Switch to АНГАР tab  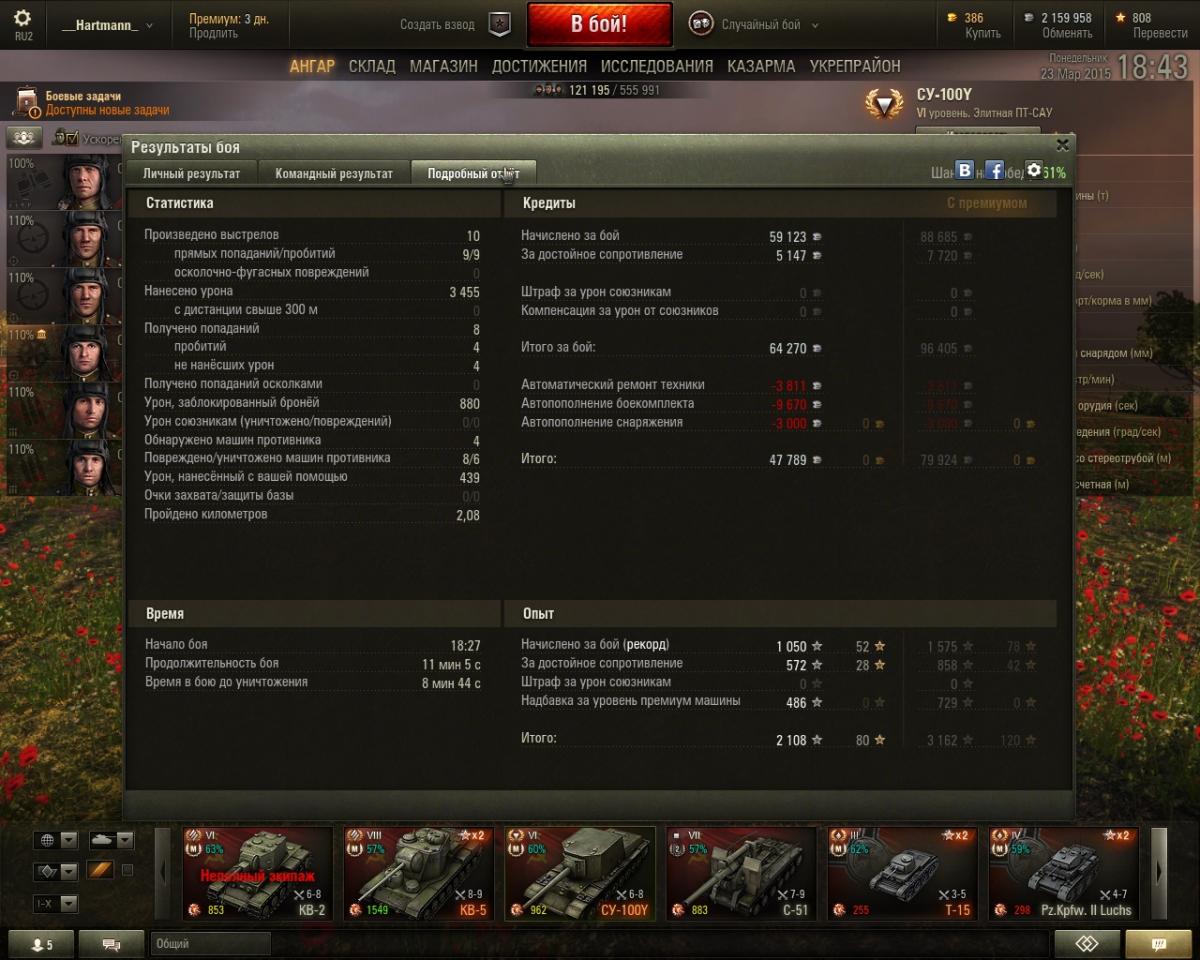tap(312, 66)
